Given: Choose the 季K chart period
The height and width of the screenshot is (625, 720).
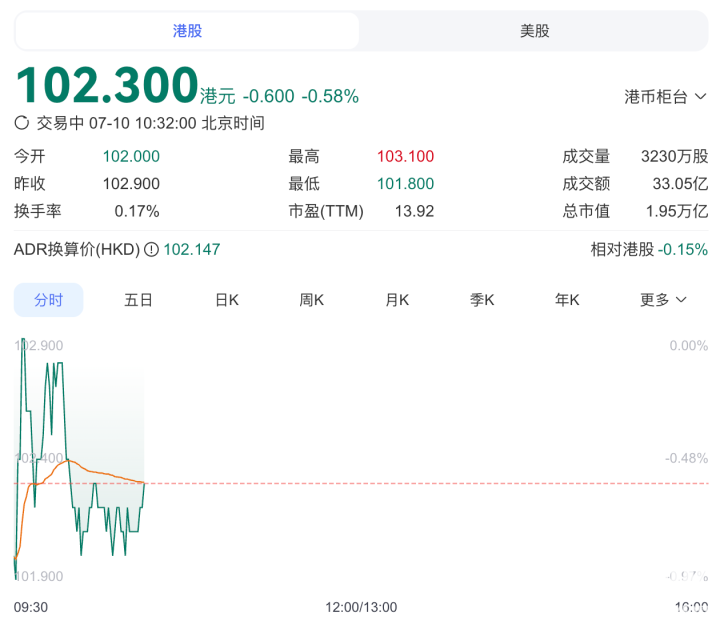Looking at the screenshot, I should coord(483,300).
